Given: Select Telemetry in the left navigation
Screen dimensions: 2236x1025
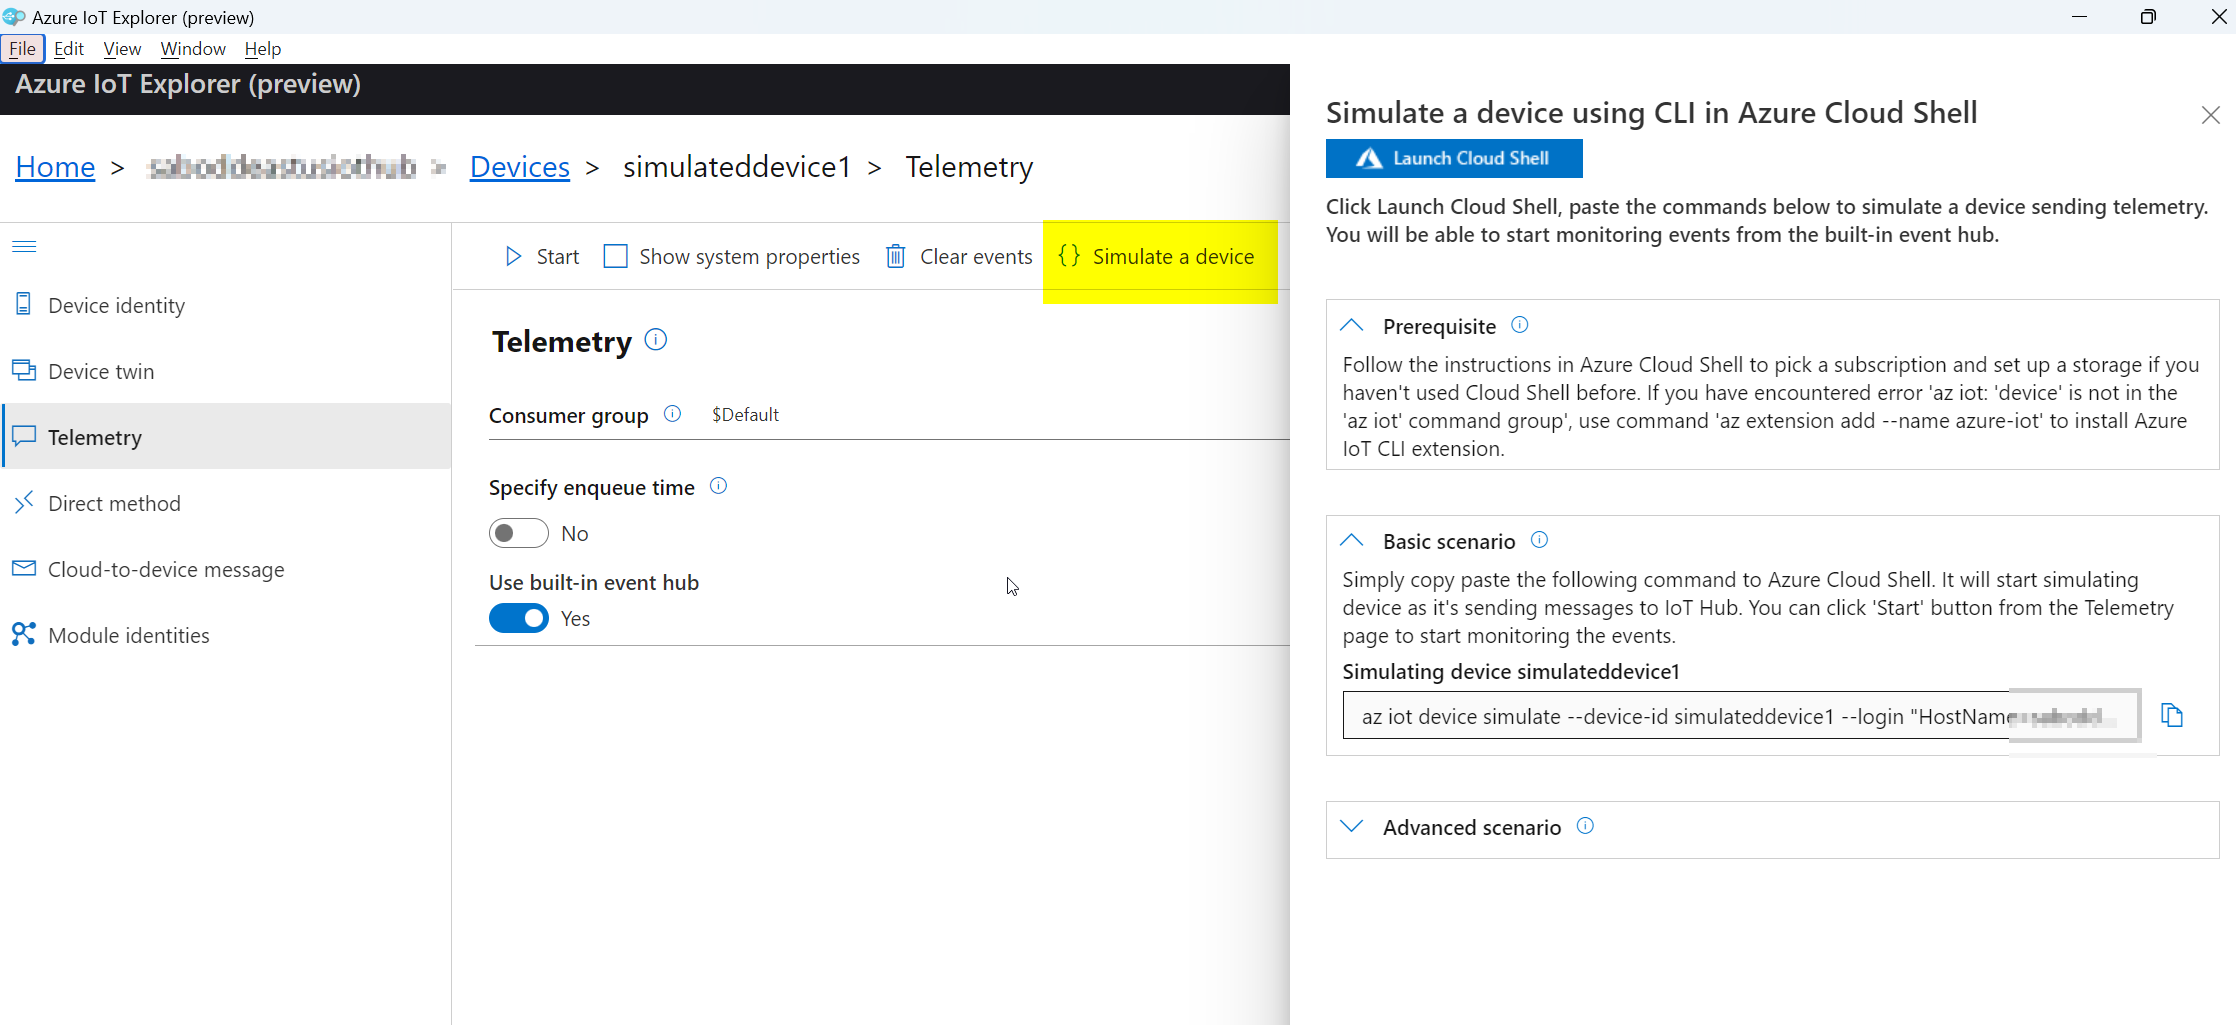Looking at the screenshot, I should [x=226, y=437].
